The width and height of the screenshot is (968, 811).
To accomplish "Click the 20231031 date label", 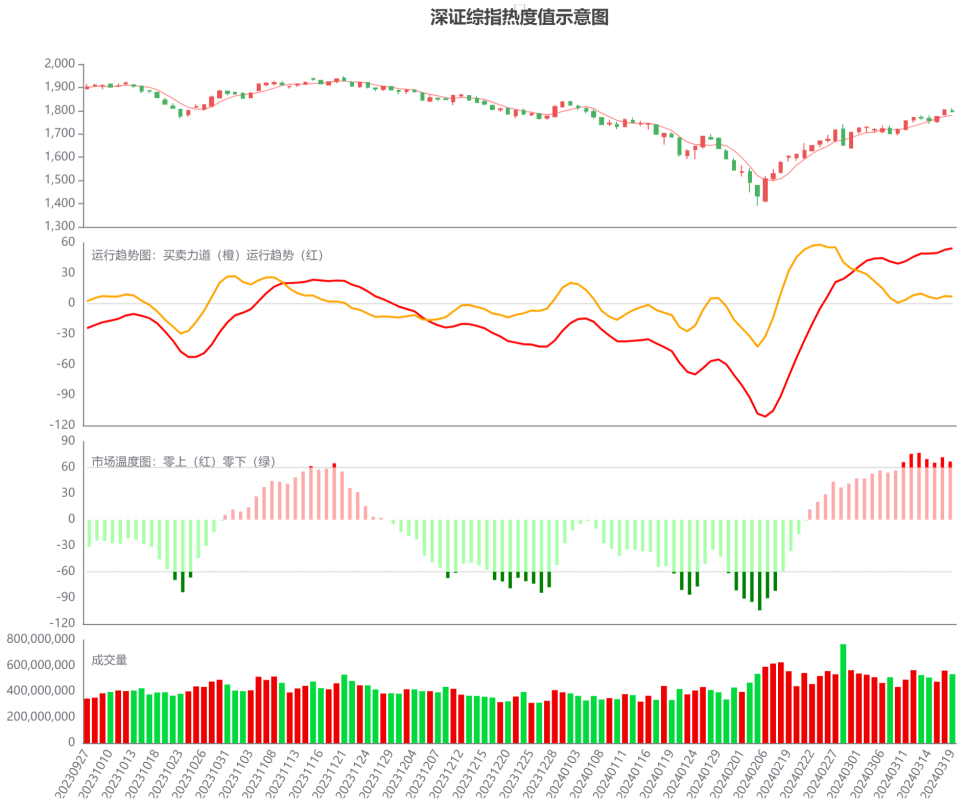I will [x=212, y=773].
